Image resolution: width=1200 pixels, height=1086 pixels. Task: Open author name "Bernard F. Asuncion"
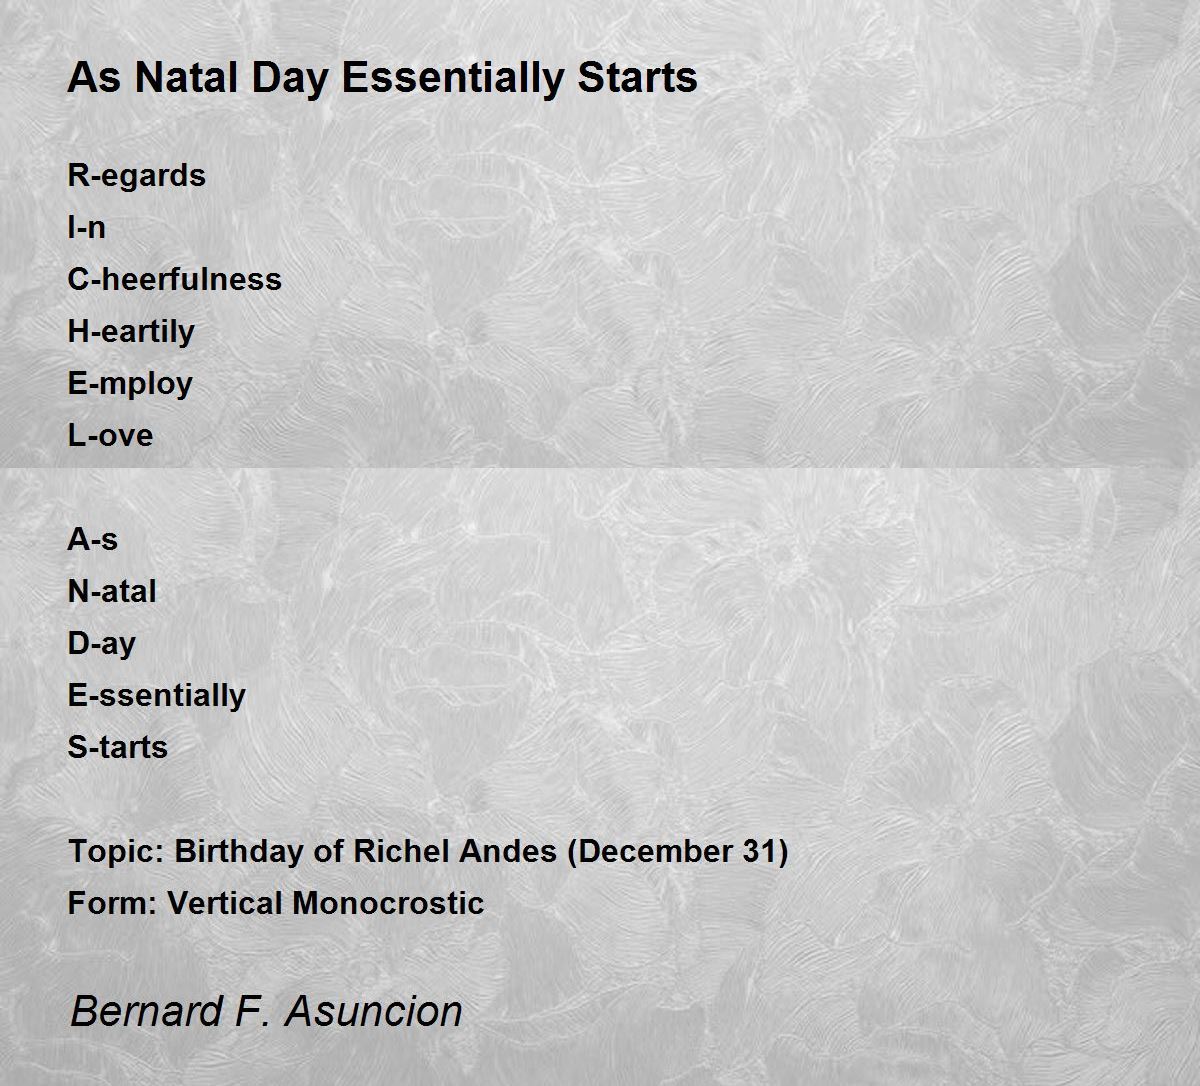click(266, 1011)
